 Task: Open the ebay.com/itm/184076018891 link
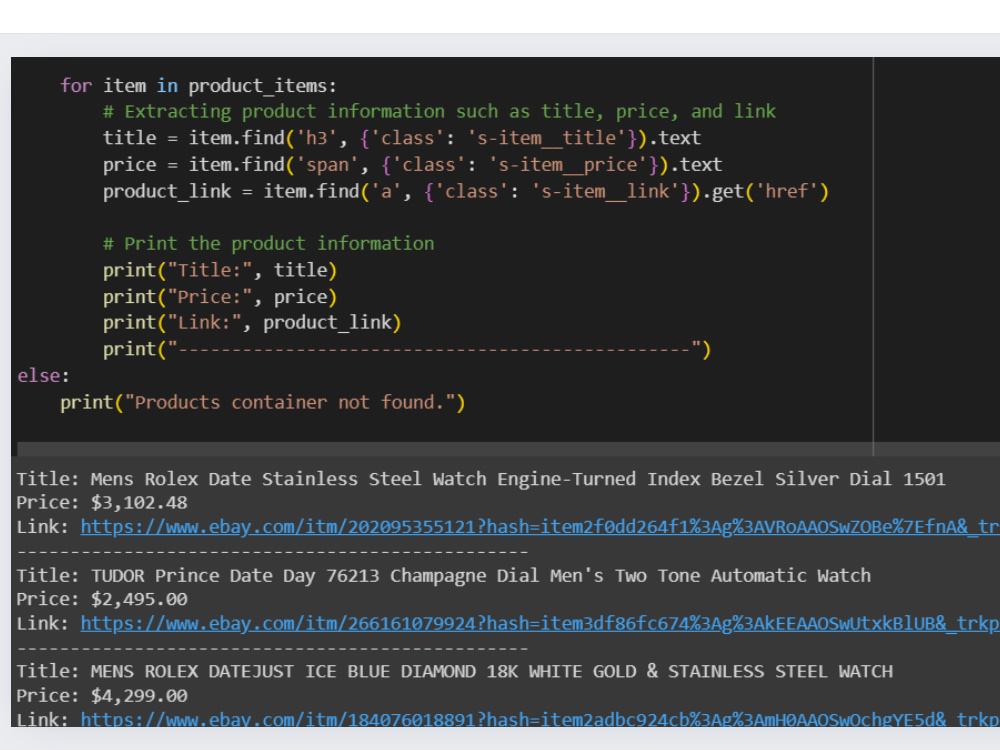click(x=540, y=719)
